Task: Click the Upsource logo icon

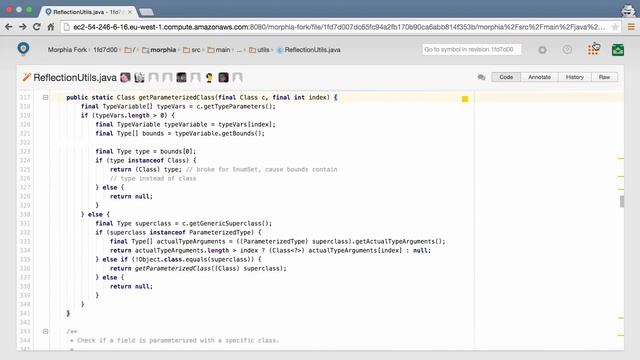Action: tap(24, 49)
